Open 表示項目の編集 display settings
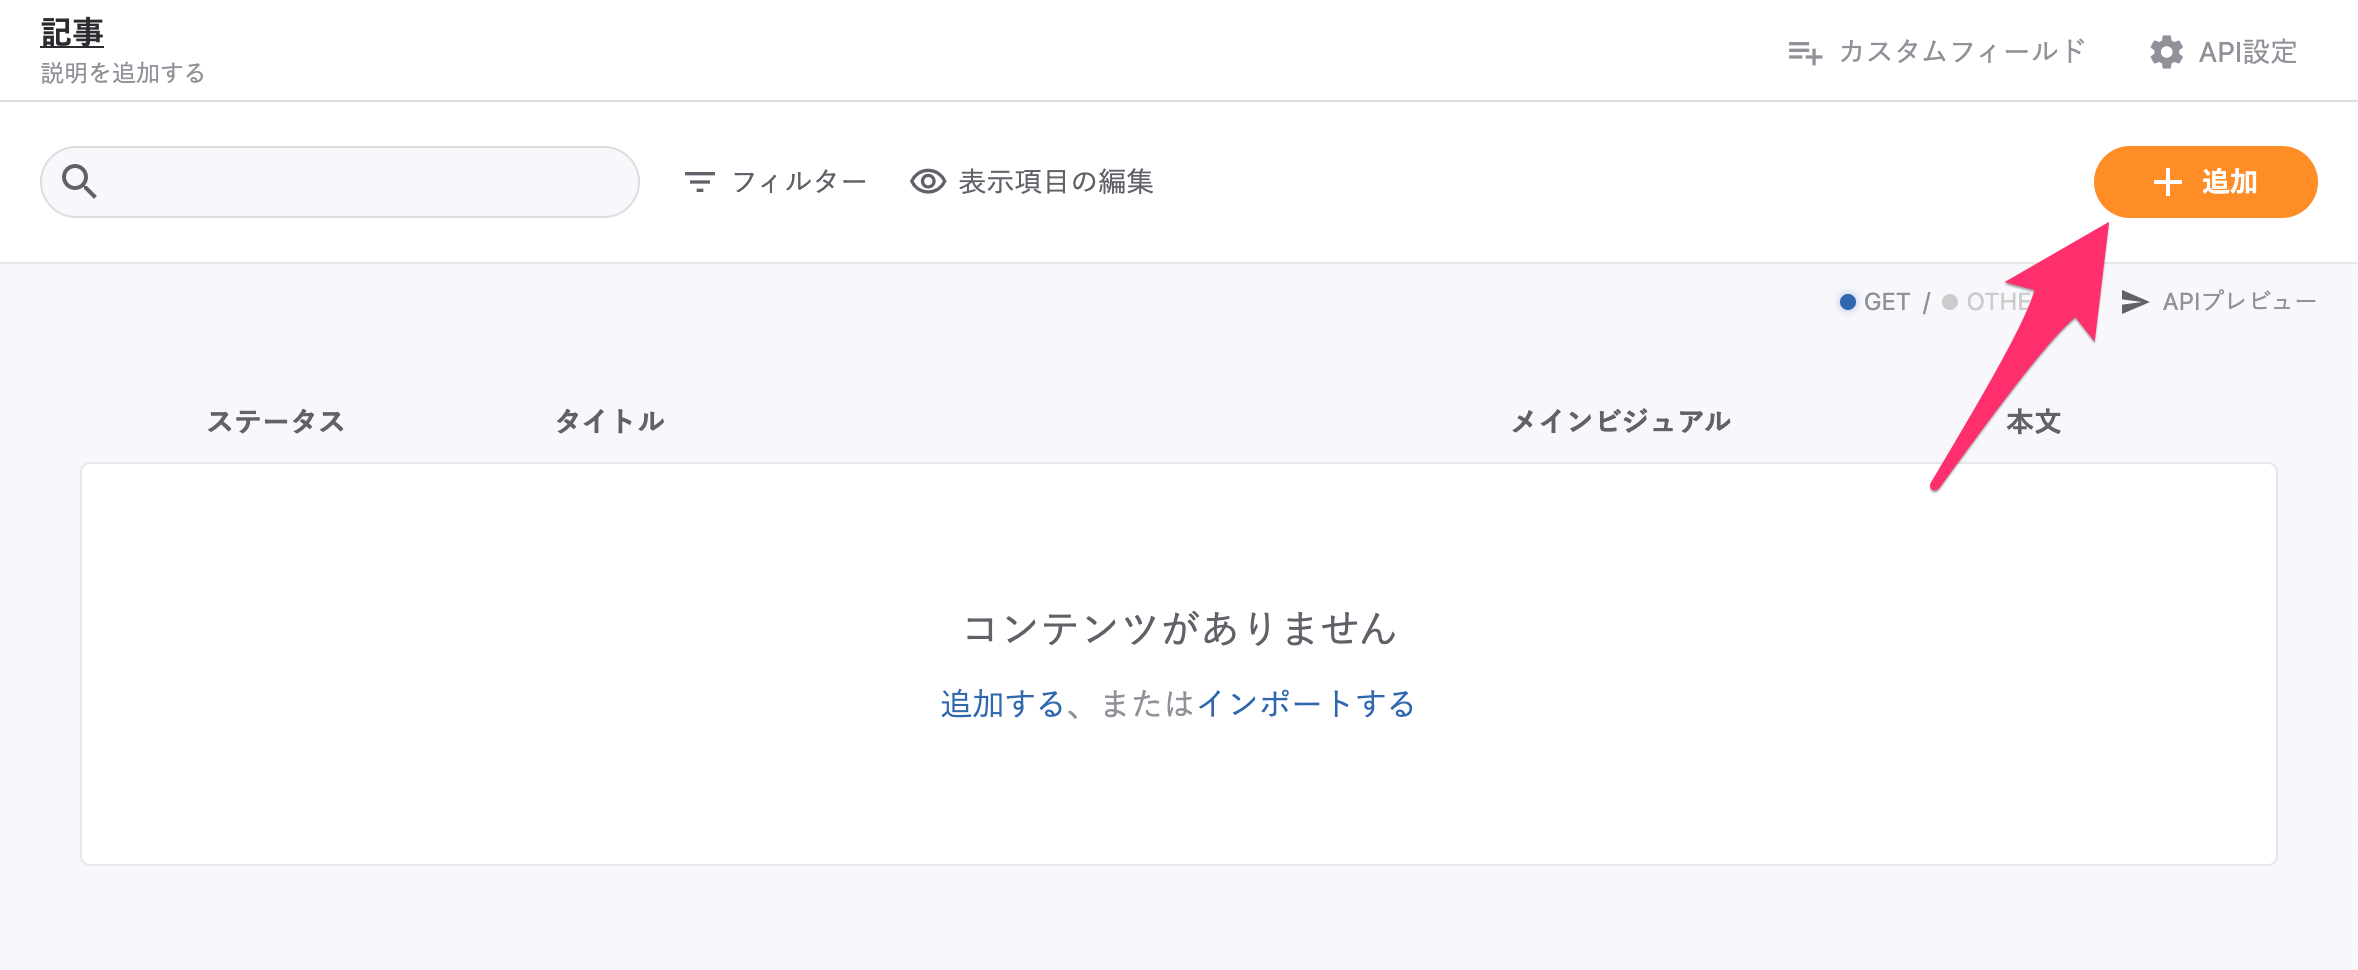The image size is (2358, 970). [1056, 182]
